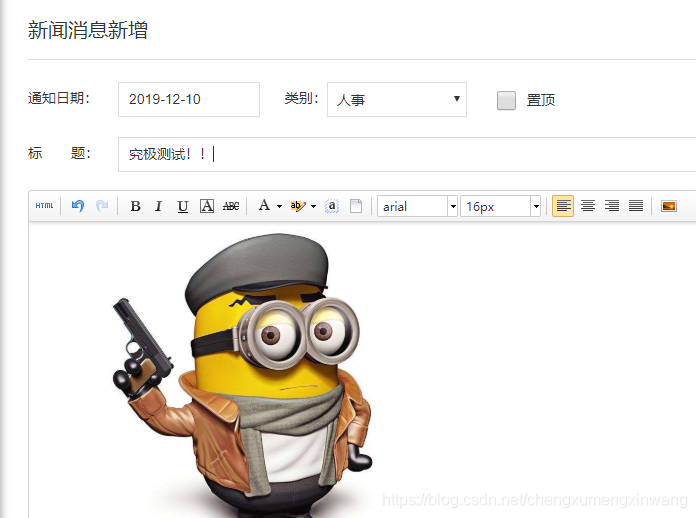Open font color dropdown arrow
The image size is (696, 518).
pos(279,206)
